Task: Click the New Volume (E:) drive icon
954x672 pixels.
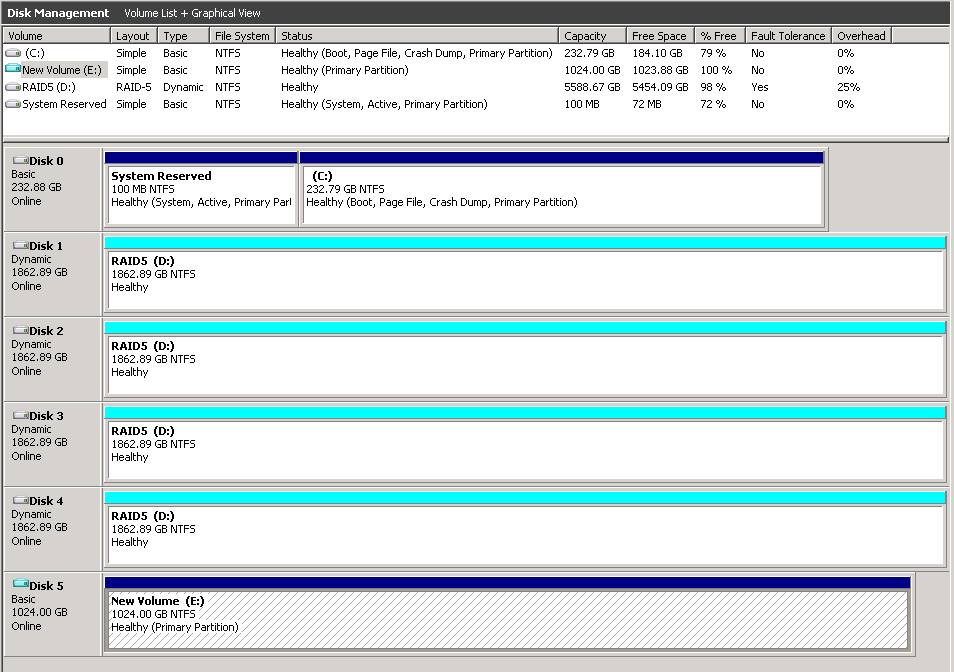Action: point(13,70)
